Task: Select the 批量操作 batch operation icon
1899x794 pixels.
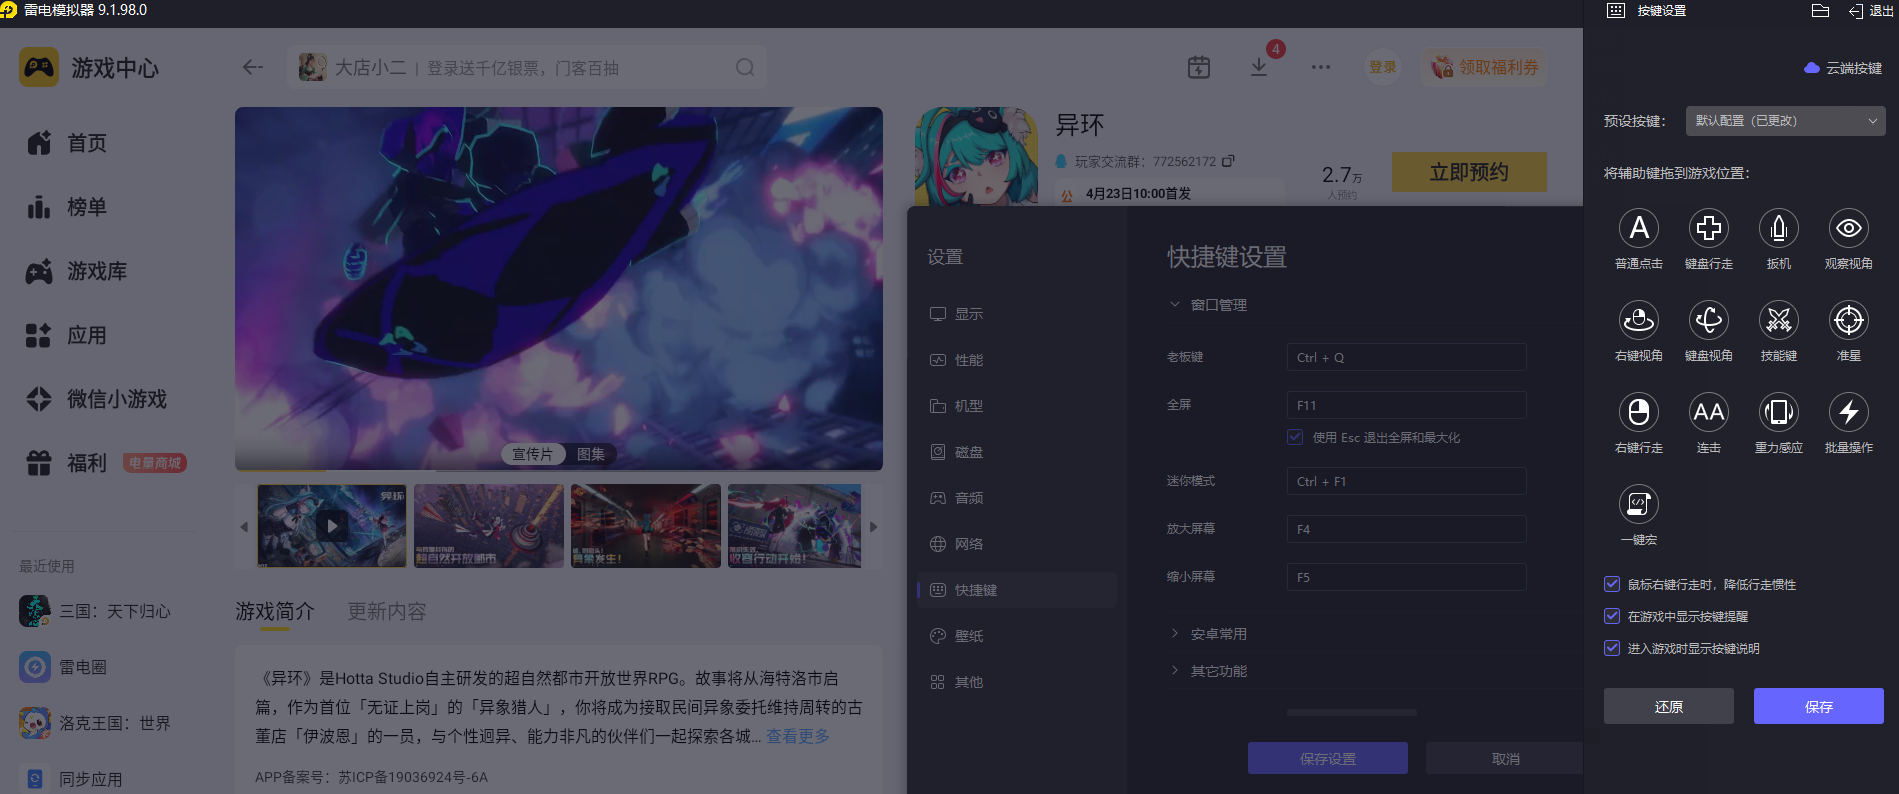Action: coord(1848,412)
